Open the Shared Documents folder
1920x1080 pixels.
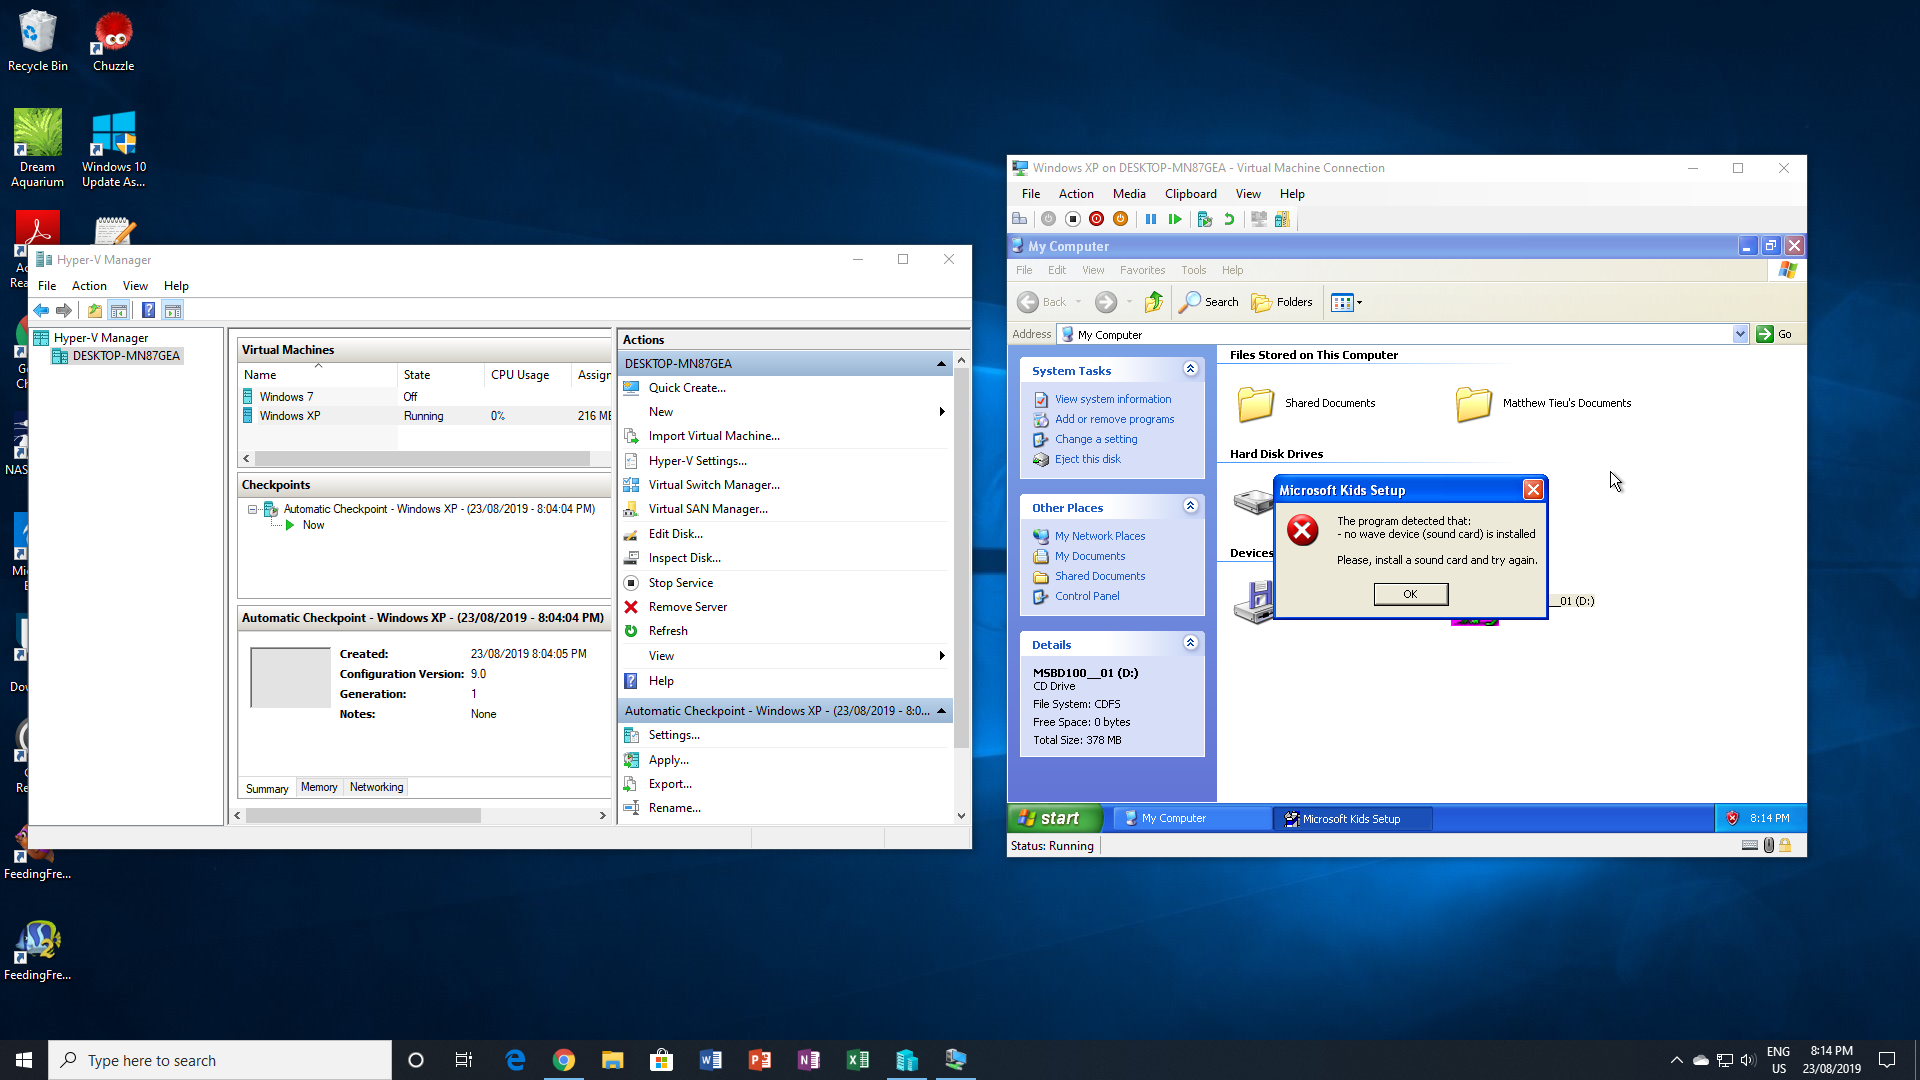pos(1304,404)
